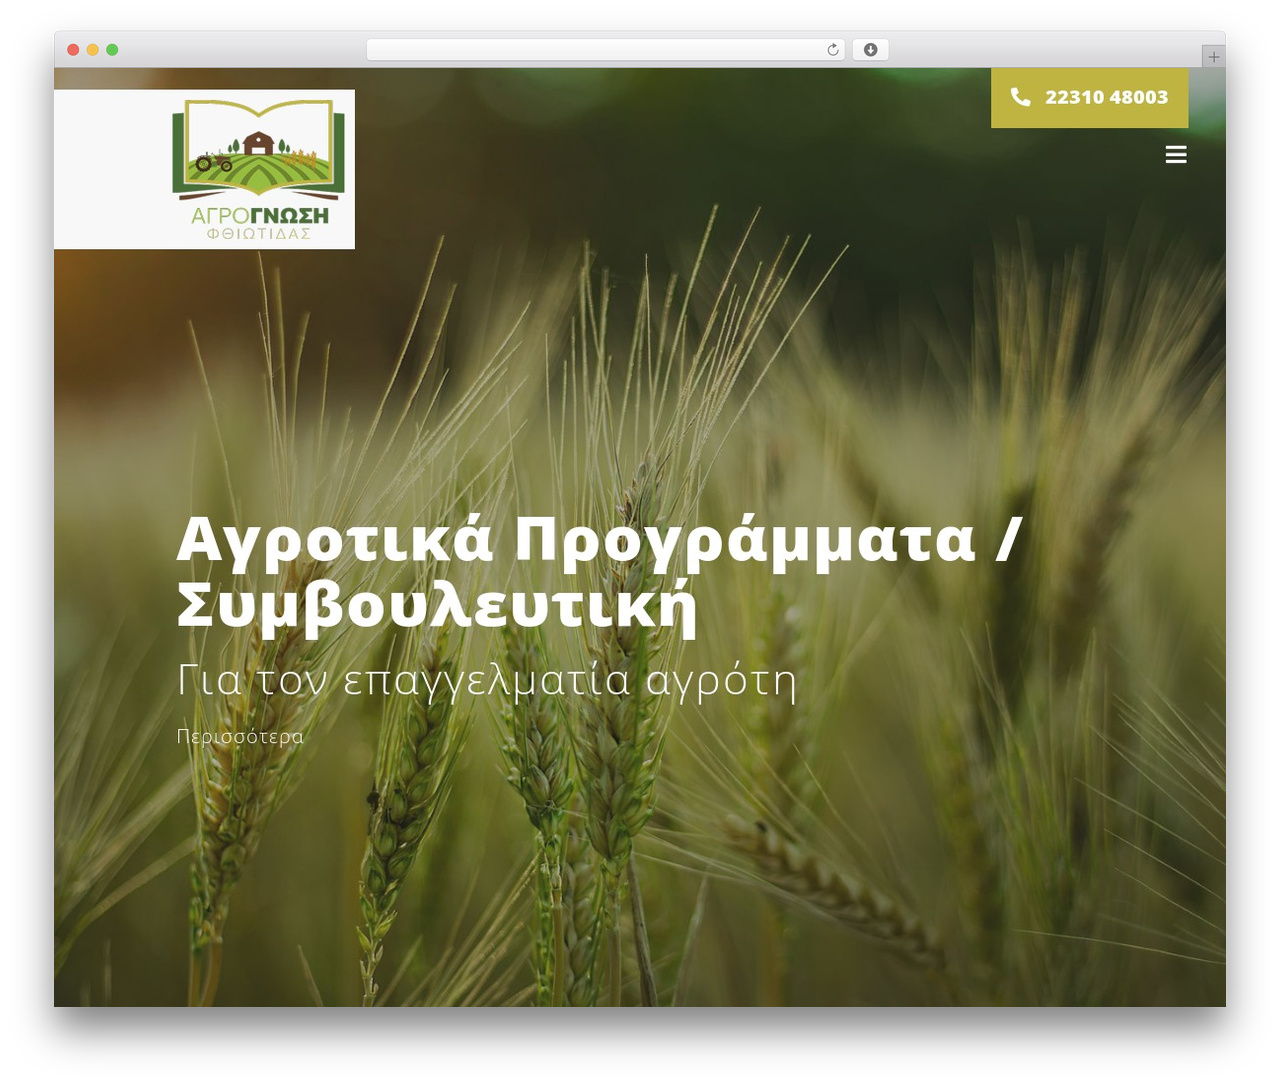Click the Για τον επαγγελματία αγρότη subtitle

click(486, 681)
